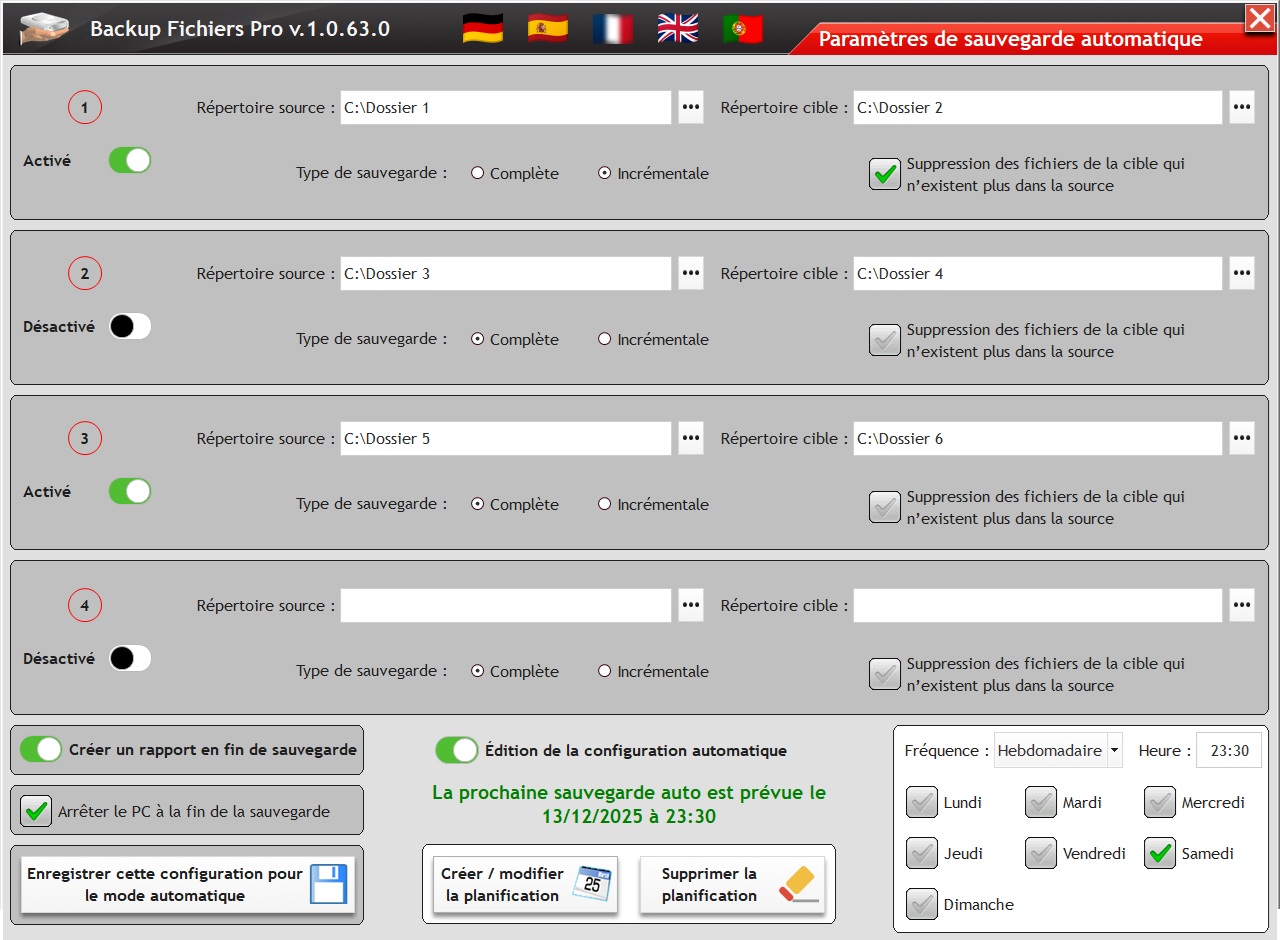Change language using the Portuguese flag
1280x940 pixels.
click(743, 26)
